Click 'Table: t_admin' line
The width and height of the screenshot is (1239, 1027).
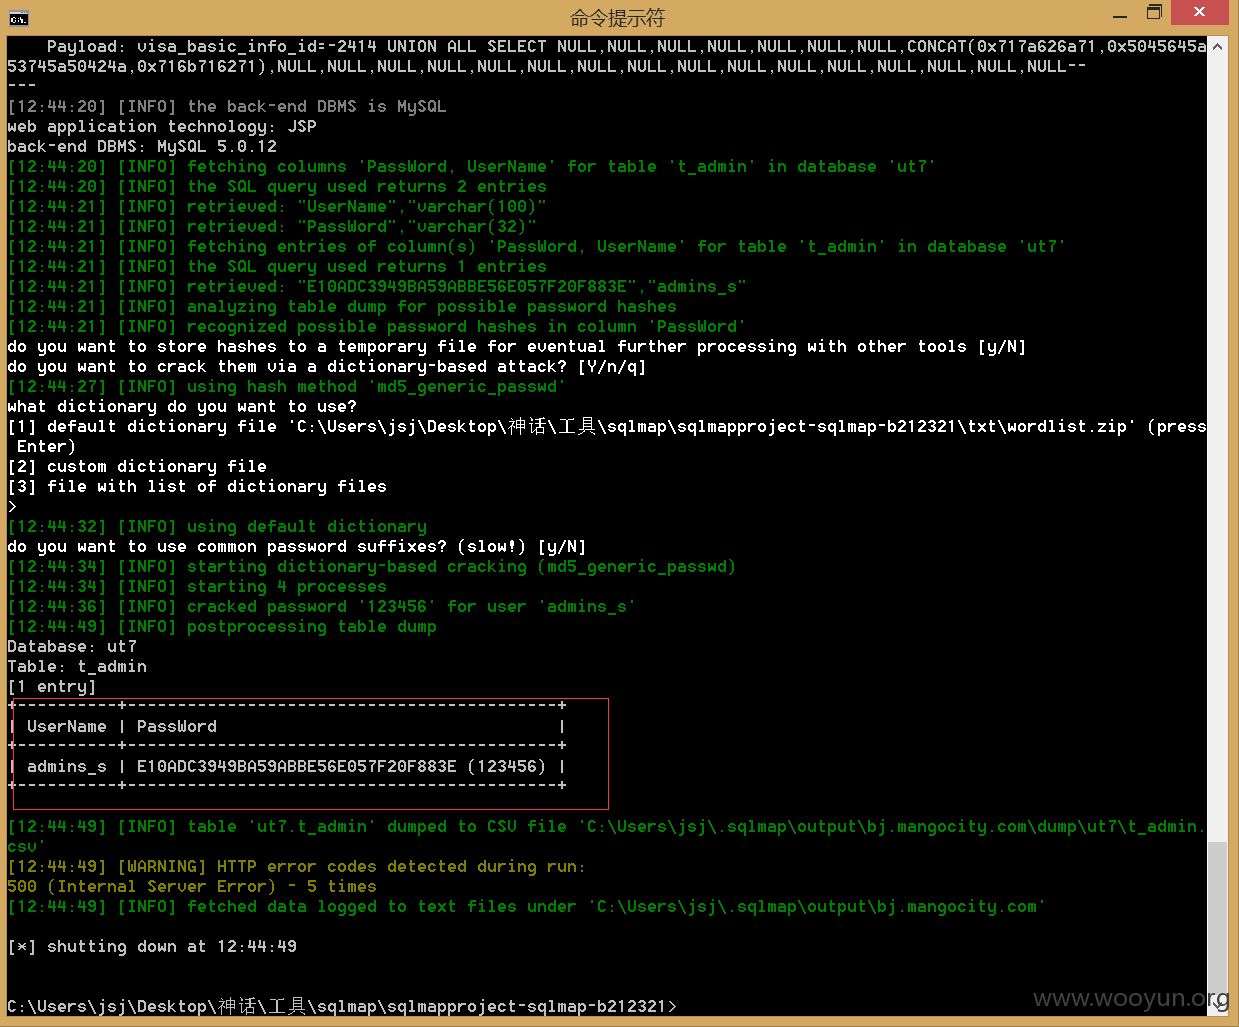point(77,666)
